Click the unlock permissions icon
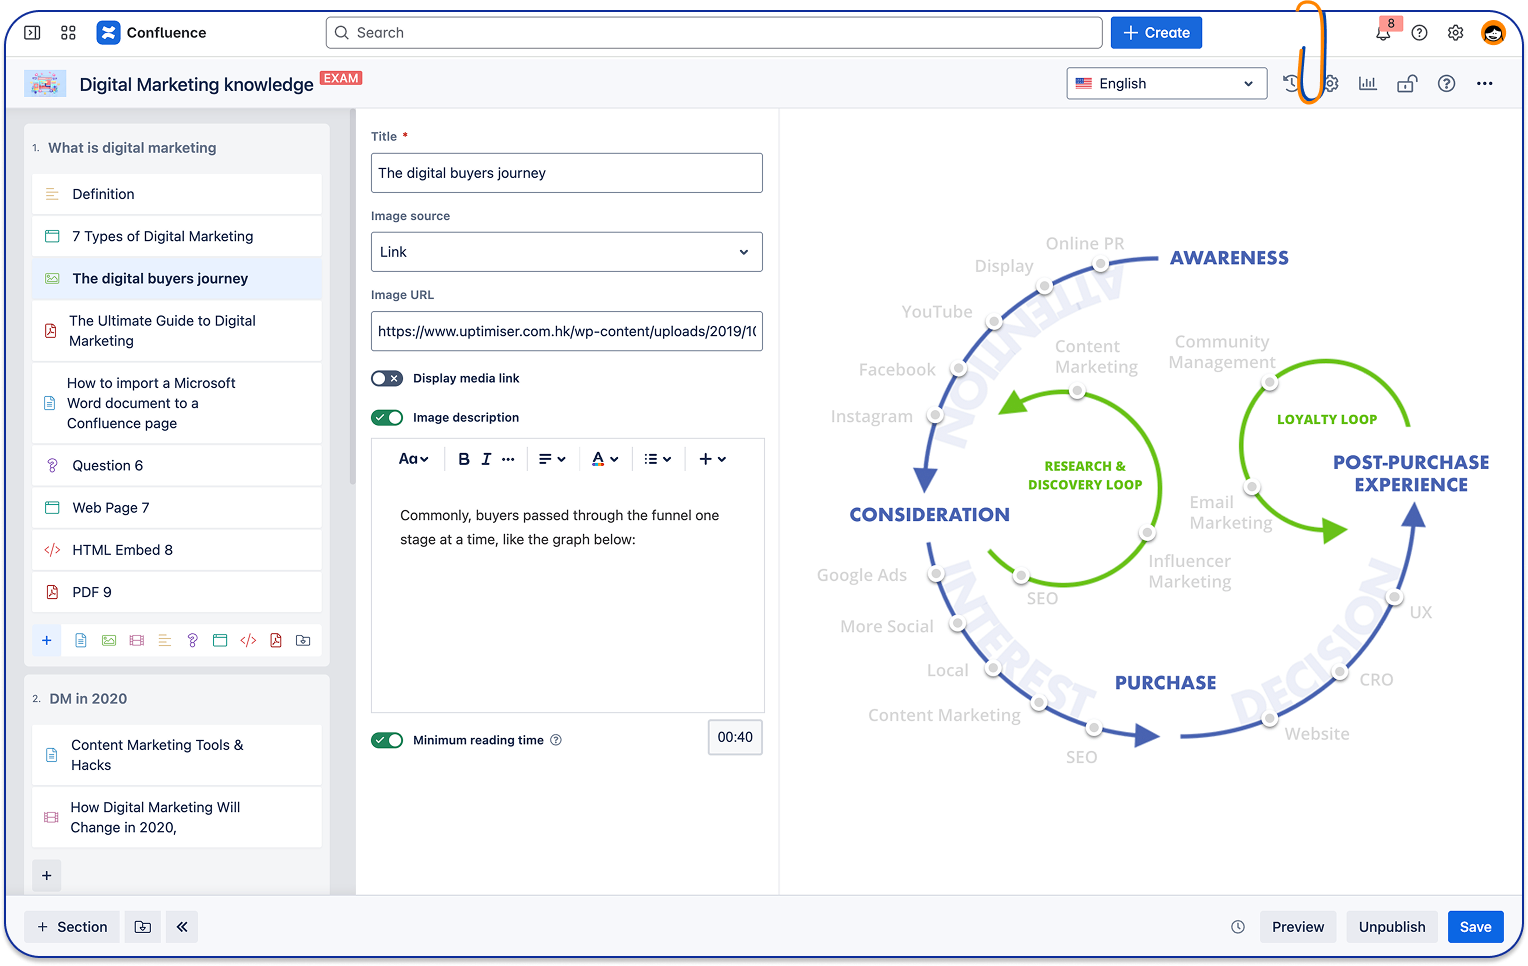 tap(1407, 84)
